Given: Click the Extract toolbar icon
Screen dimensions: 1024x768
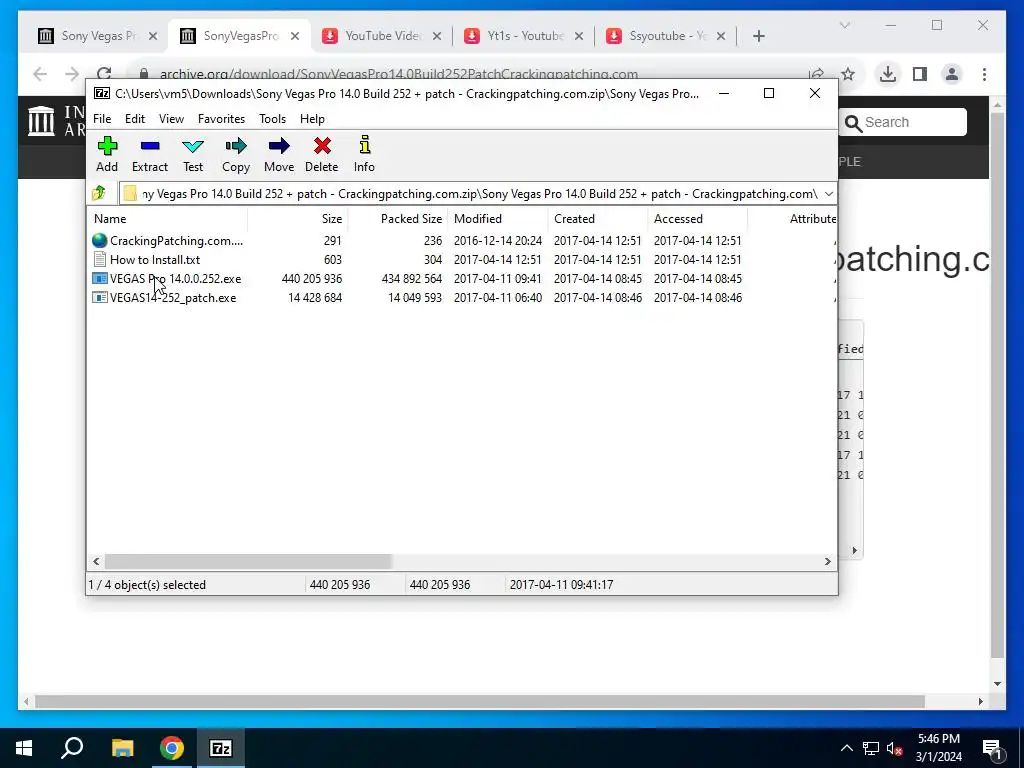Looking at the screenshot, I should (x=150, y=154).
